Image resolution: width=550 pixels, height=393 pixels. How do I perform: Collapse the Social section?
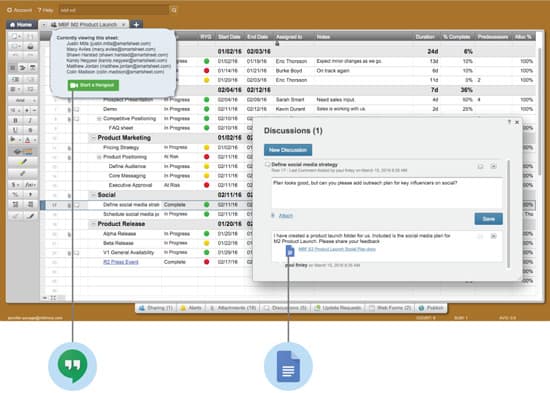pyautogui.click(x=93, y=195)
